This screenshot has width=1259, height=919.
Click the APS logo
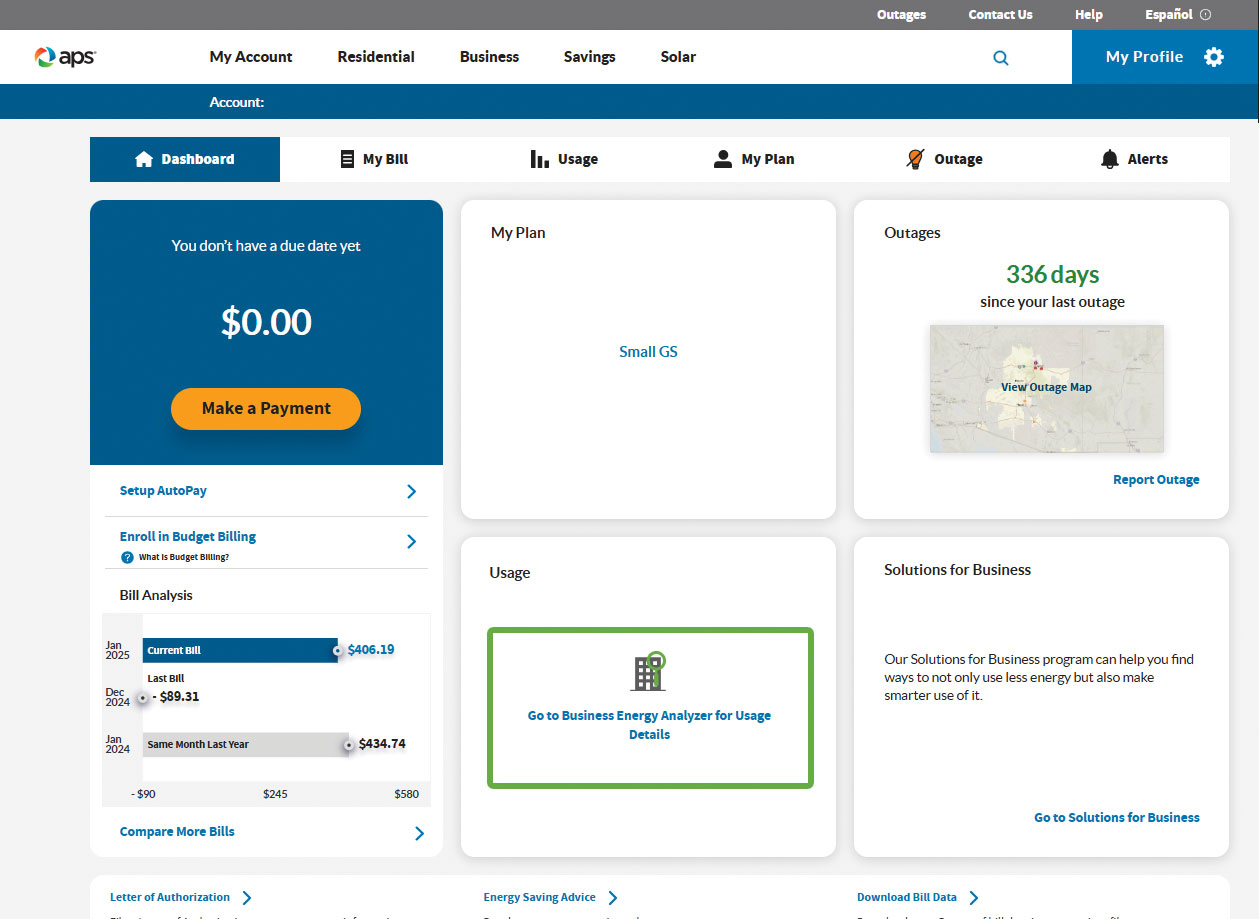(65, 57)
